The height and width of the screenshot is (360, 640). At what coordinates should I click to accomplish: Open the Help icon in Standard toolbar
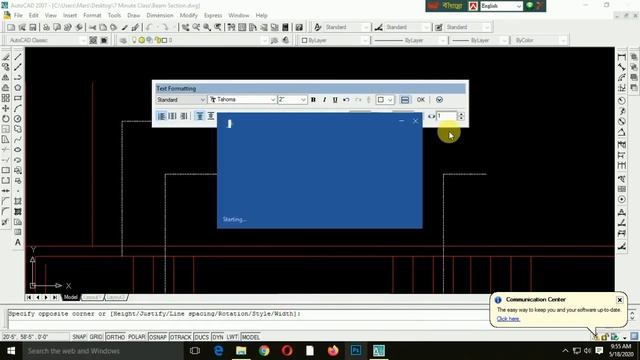click(x=299, y=27)
